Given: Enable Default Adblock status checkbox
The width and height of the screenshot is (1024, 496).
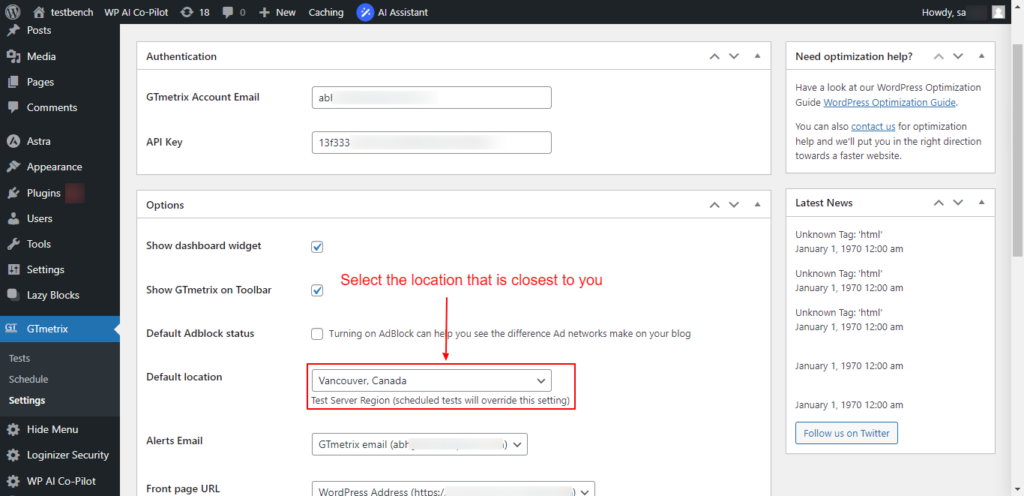Looking at the screenshot, I should point(317,334).
